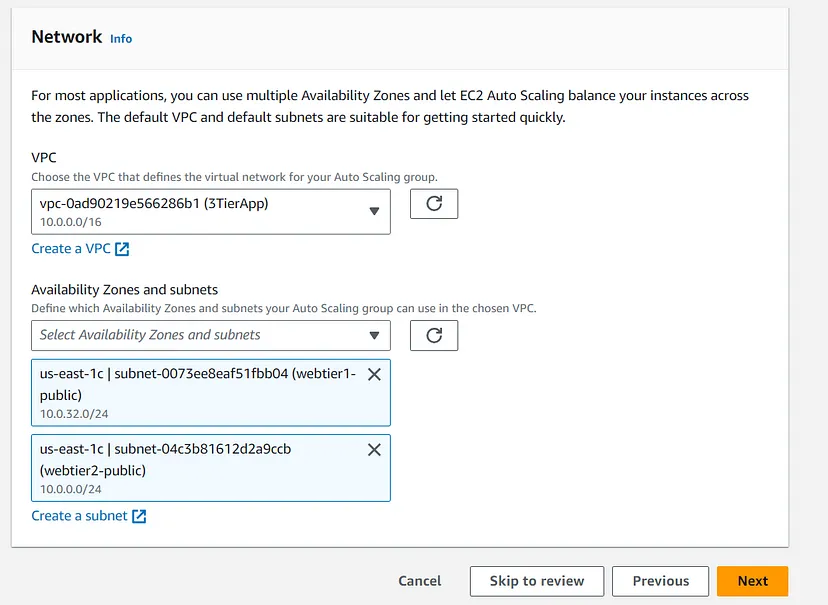
Task: Remove the webtier2-public subnet
Action: pos(375,450)
